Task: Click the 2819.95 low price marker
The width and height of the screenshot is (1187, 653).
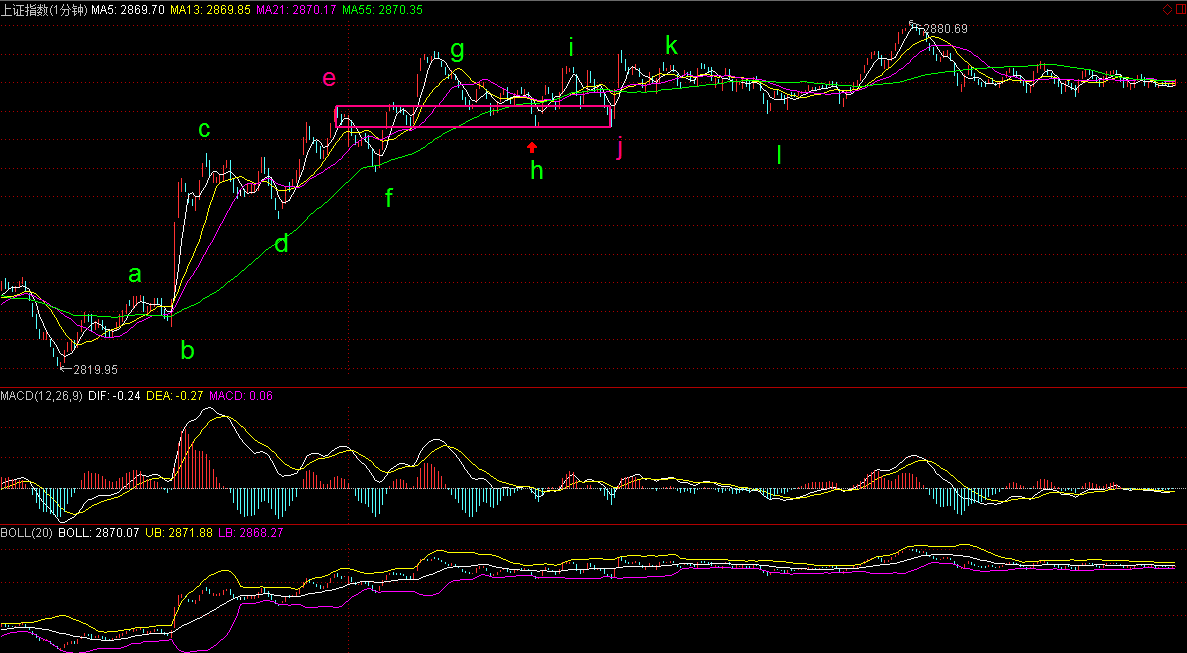Action: point(95,370)
